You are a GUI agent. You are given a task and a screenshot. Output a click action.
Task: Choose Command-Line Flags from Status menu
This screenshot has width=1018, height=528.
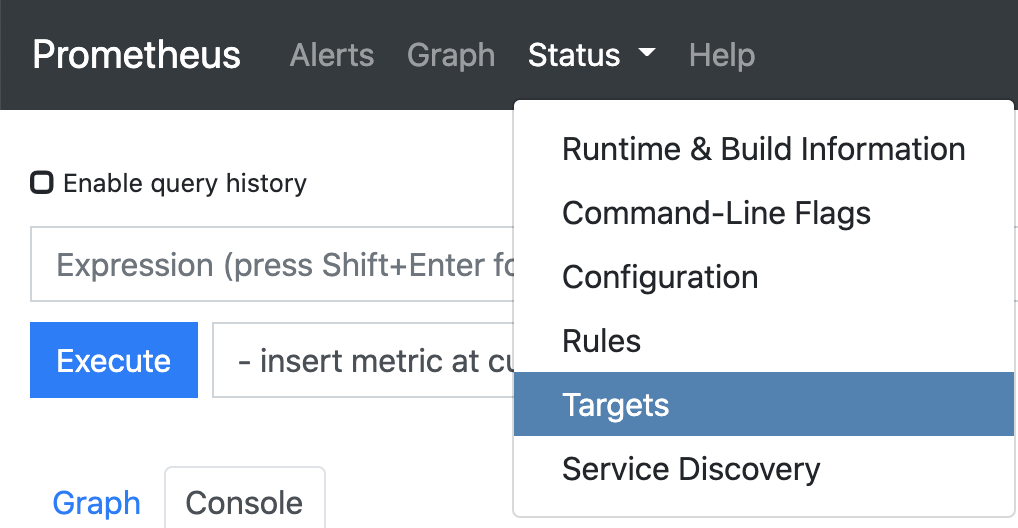pyautogui.click(x=716, y=213)
